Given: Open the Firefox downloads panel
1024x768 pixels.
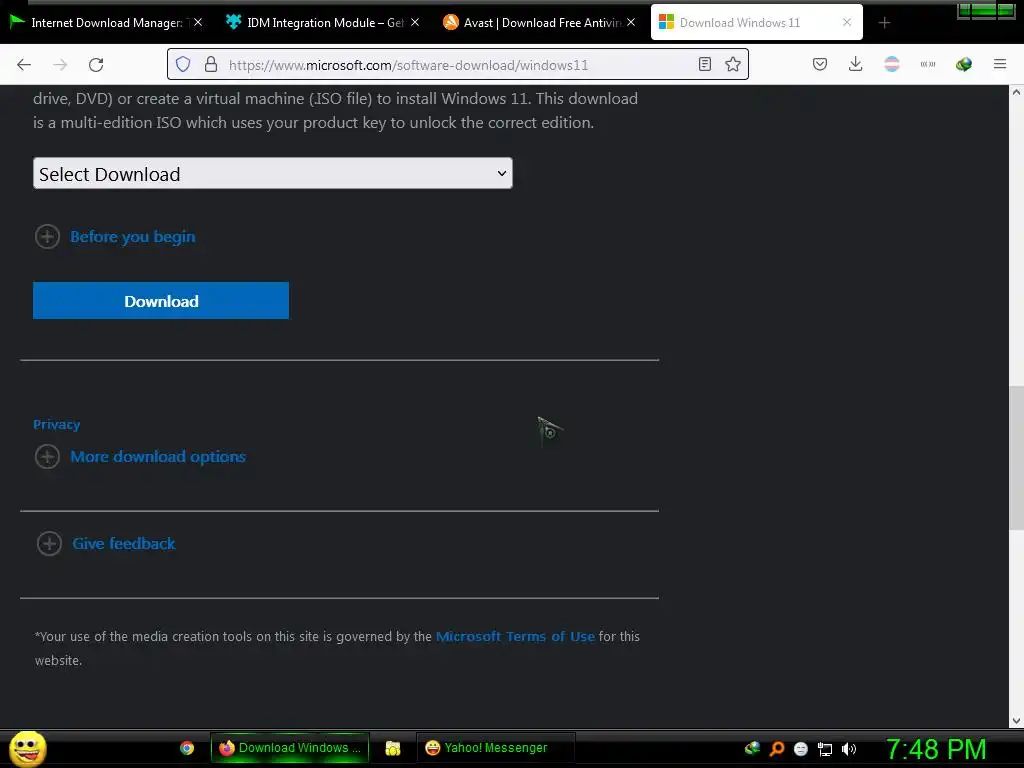Looking at the screenshot, I should [x=856, y=64].
